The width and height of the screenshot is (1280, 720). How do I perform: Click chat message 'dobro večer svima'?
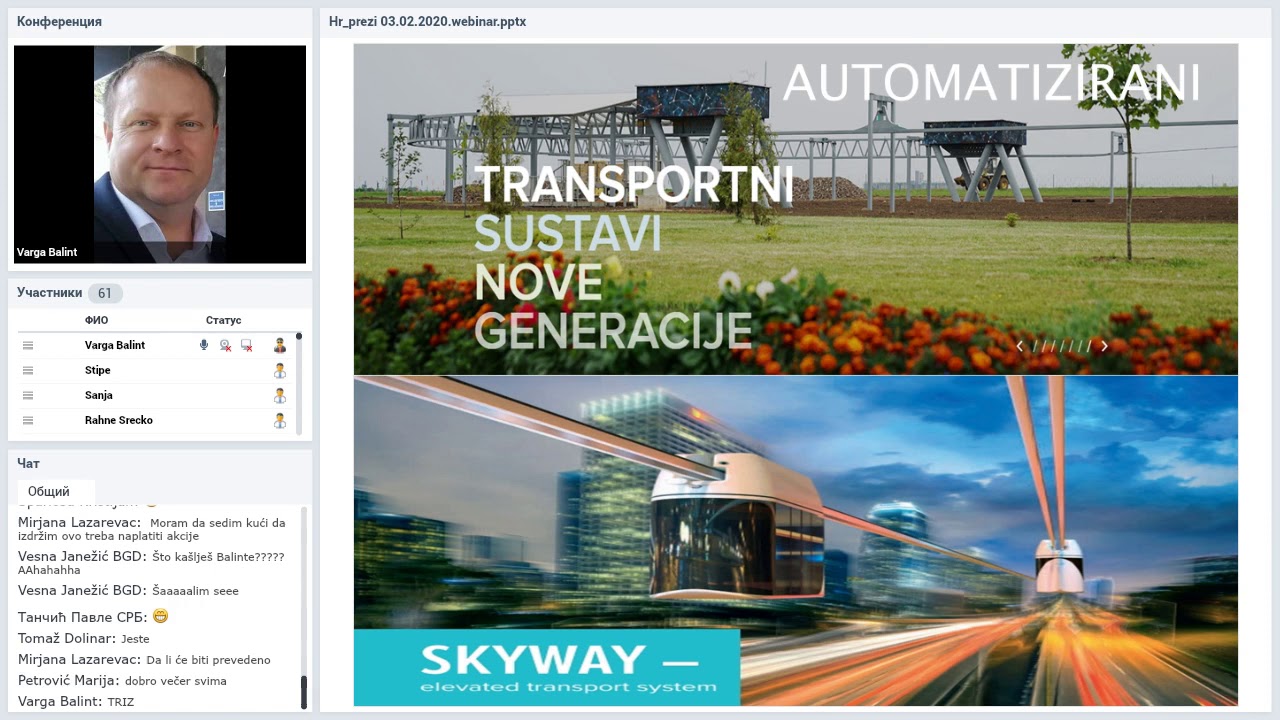click(x=176, y=681)
